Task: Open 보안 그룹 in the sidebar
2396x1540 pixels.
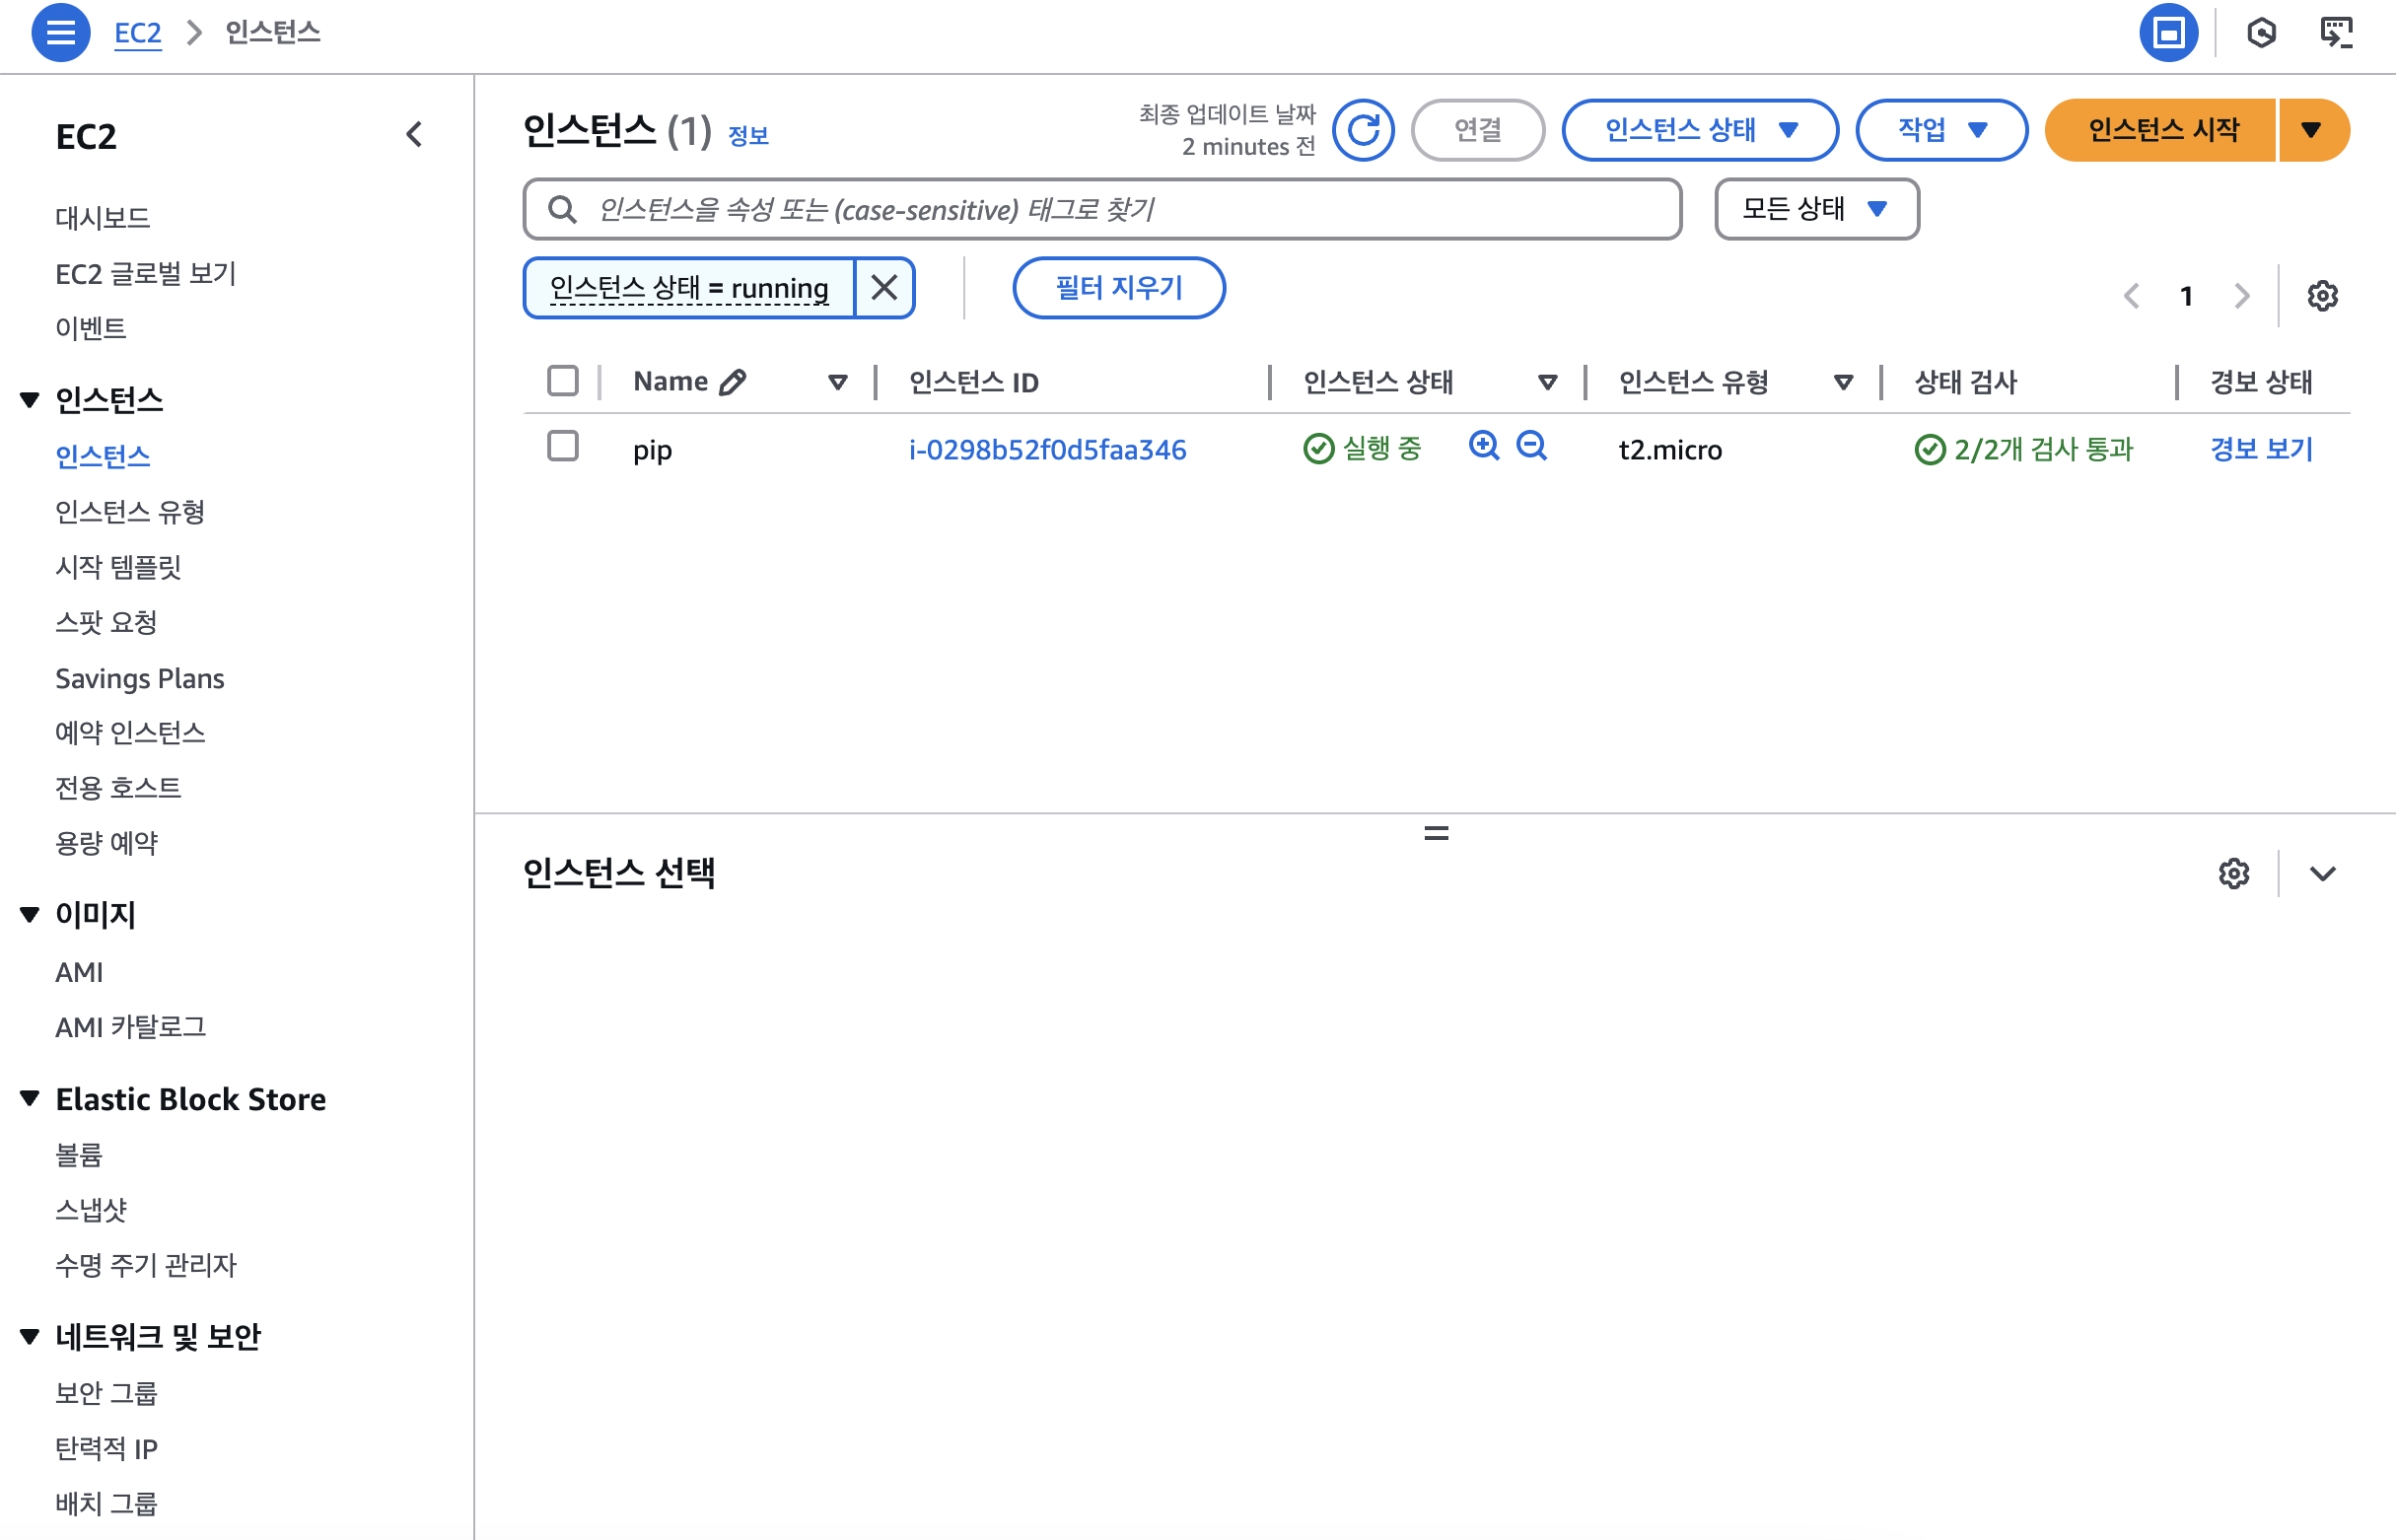Action: [x=106, y=1392]
